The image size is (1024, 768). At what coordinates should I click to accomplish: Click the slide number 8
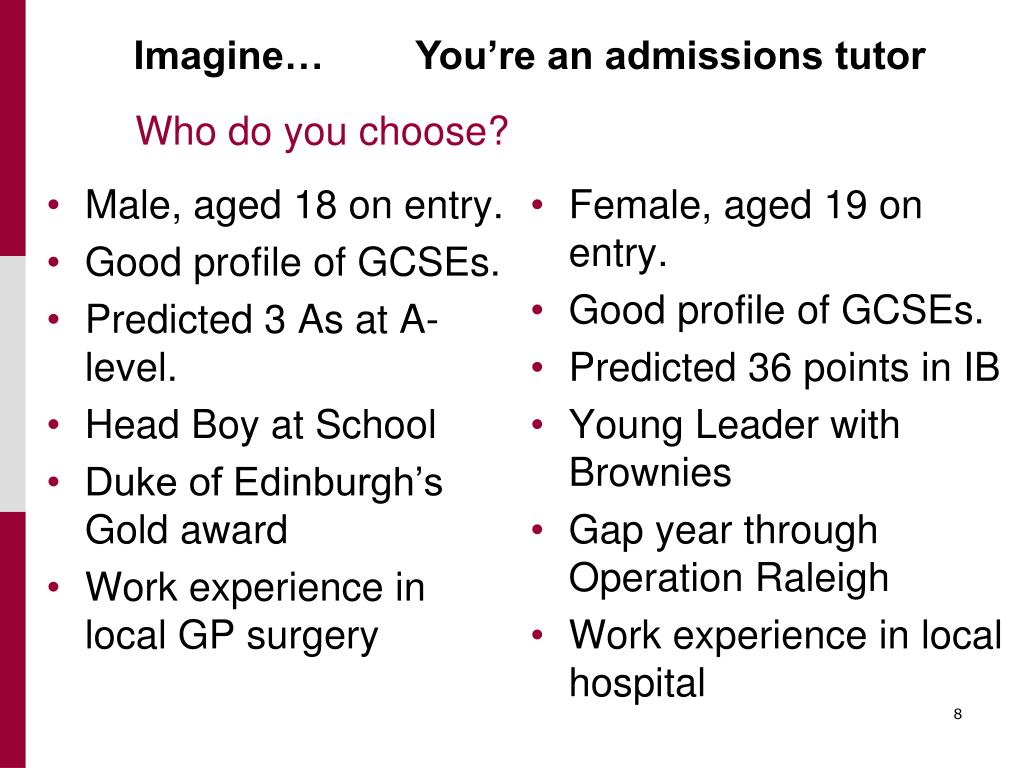957,714
